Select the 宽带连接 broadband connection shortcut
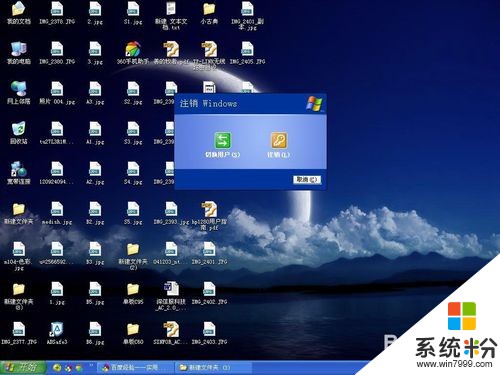The image size is (500, 375). [19, 169]
